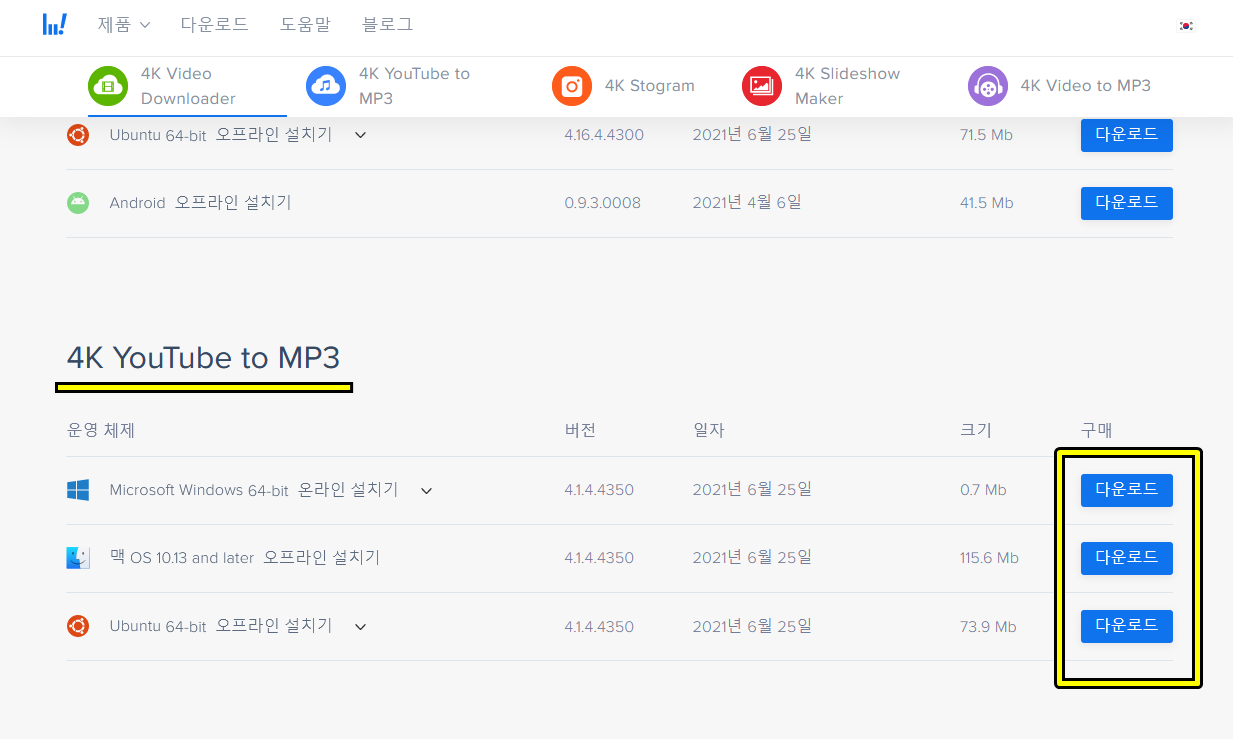Expand installer options for Ubuntu 4.16.4.4300 row
Viewport: 1233px width, 739px height.
pos(361,135)
